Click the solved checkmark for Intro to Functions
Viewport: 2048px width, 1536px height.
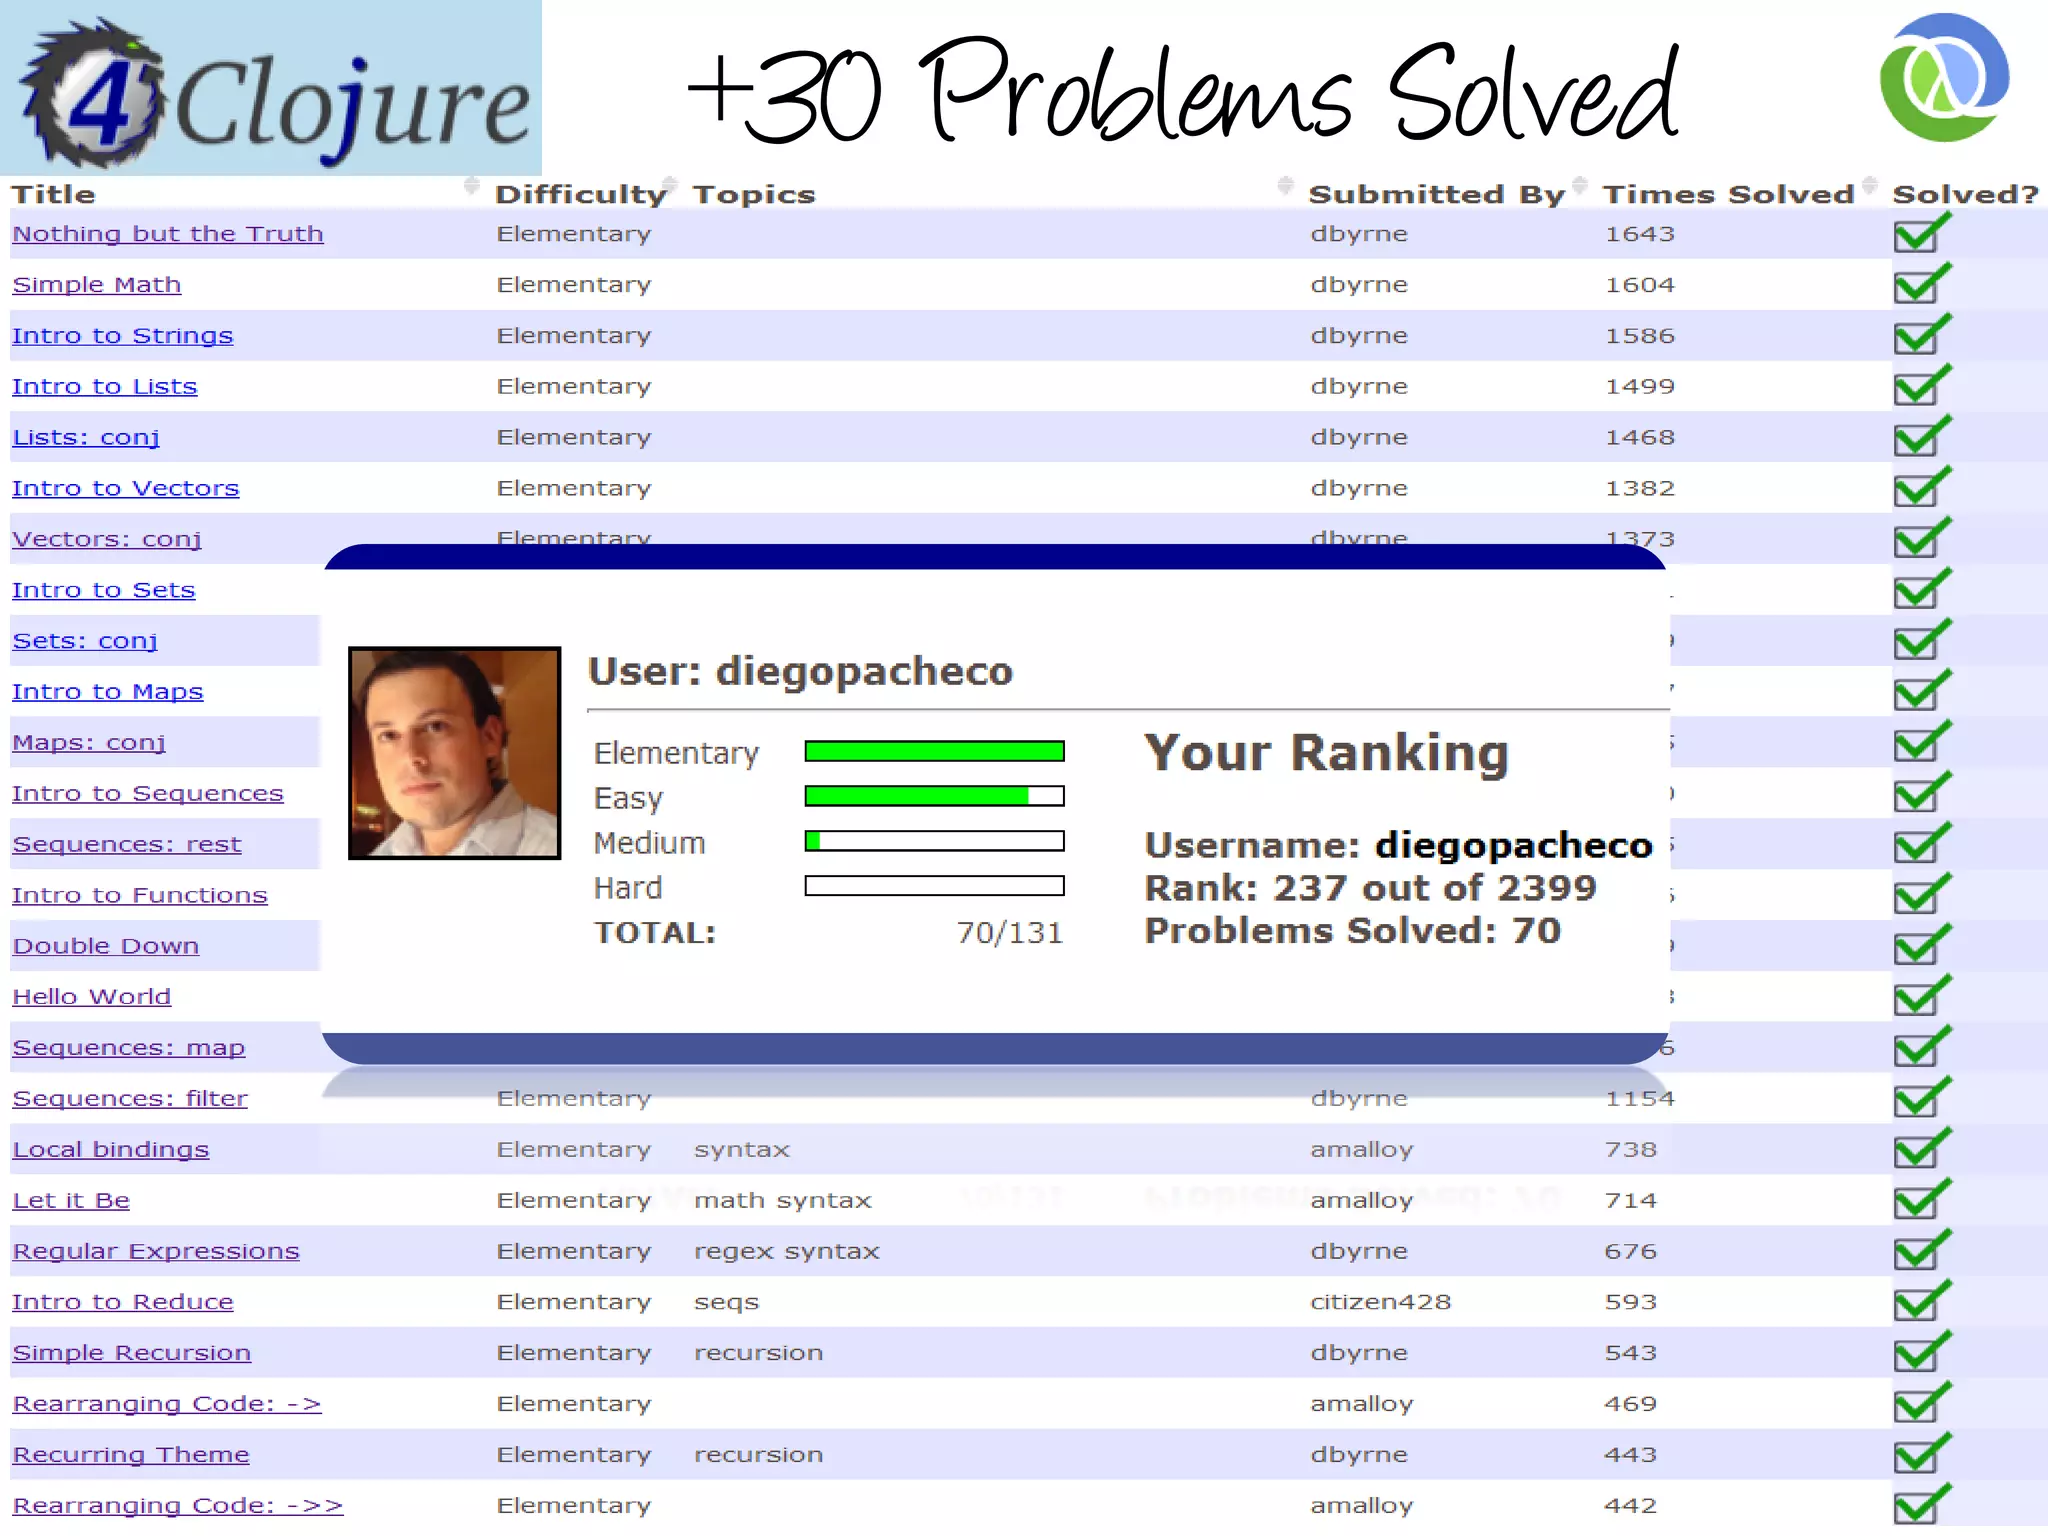pyautogui.click(x=1922, y=896)
